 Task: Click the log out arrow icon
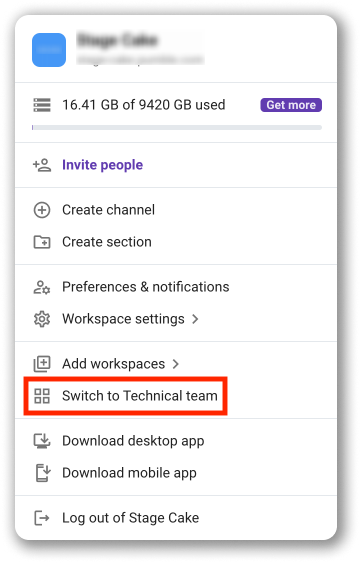click(42, 518)
